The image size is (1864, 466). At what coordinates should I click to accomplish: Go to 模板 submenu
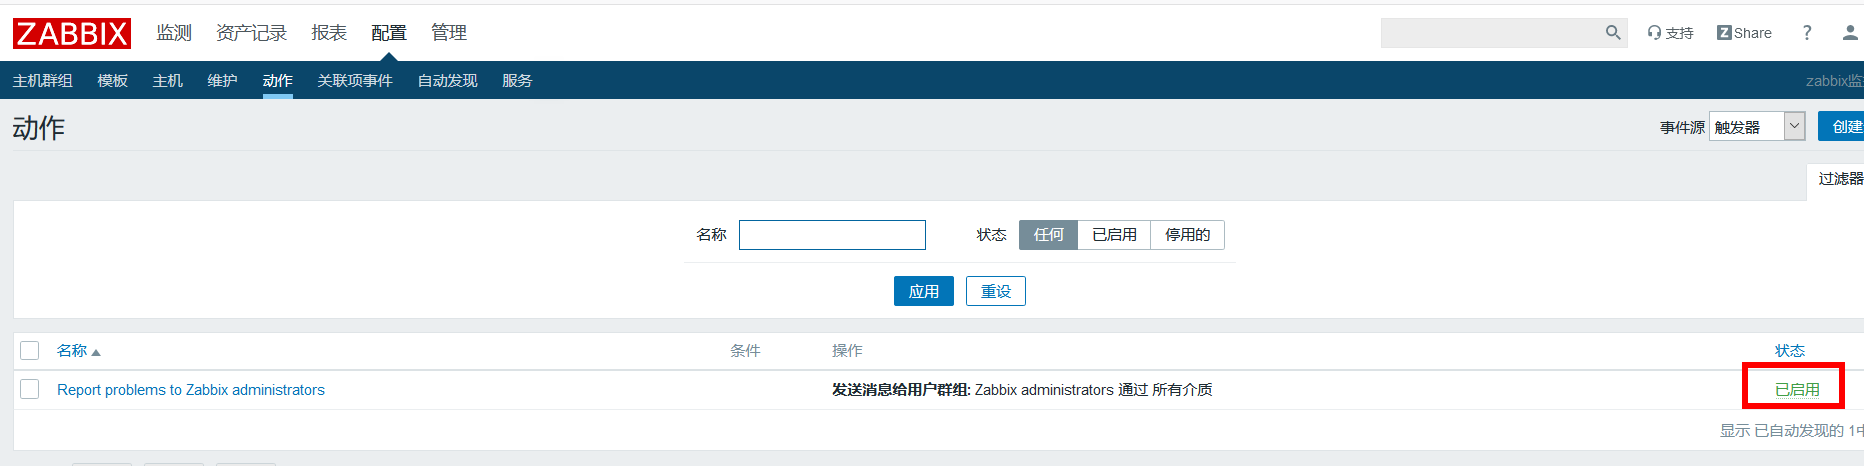(112, 80)
